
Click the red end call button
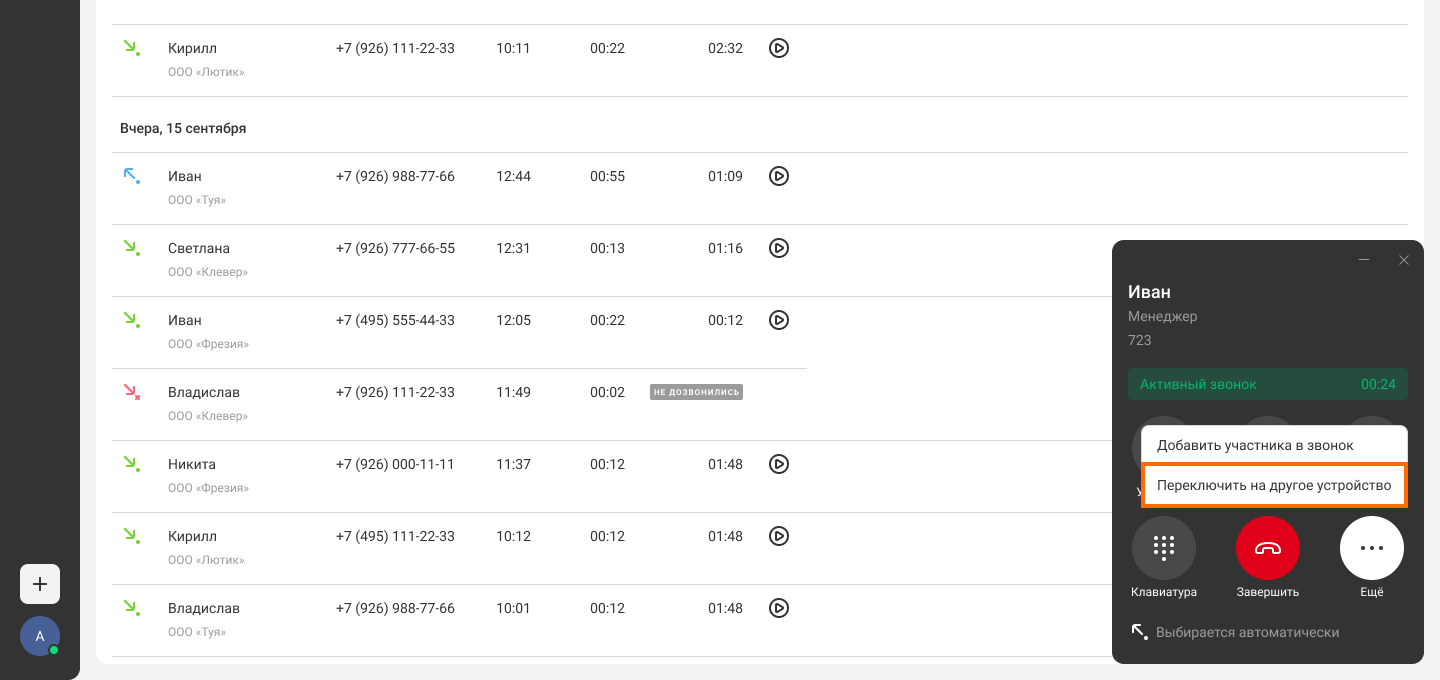[x=1268, y=548]
